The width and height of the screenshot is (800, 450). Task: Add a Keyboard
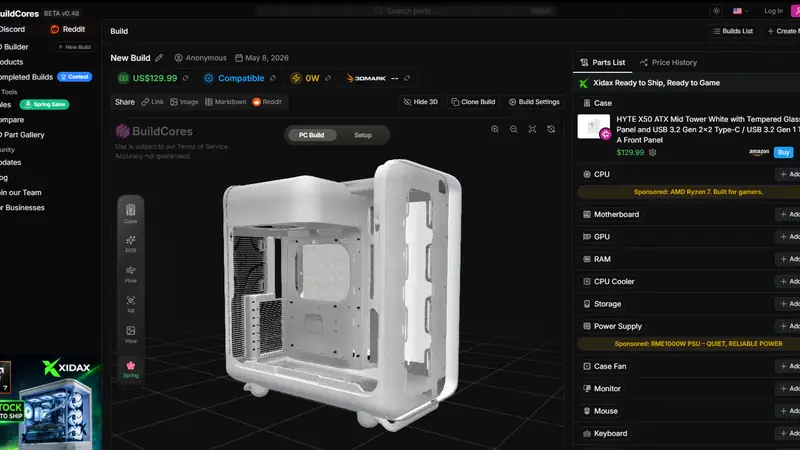[x=789, y=434]
